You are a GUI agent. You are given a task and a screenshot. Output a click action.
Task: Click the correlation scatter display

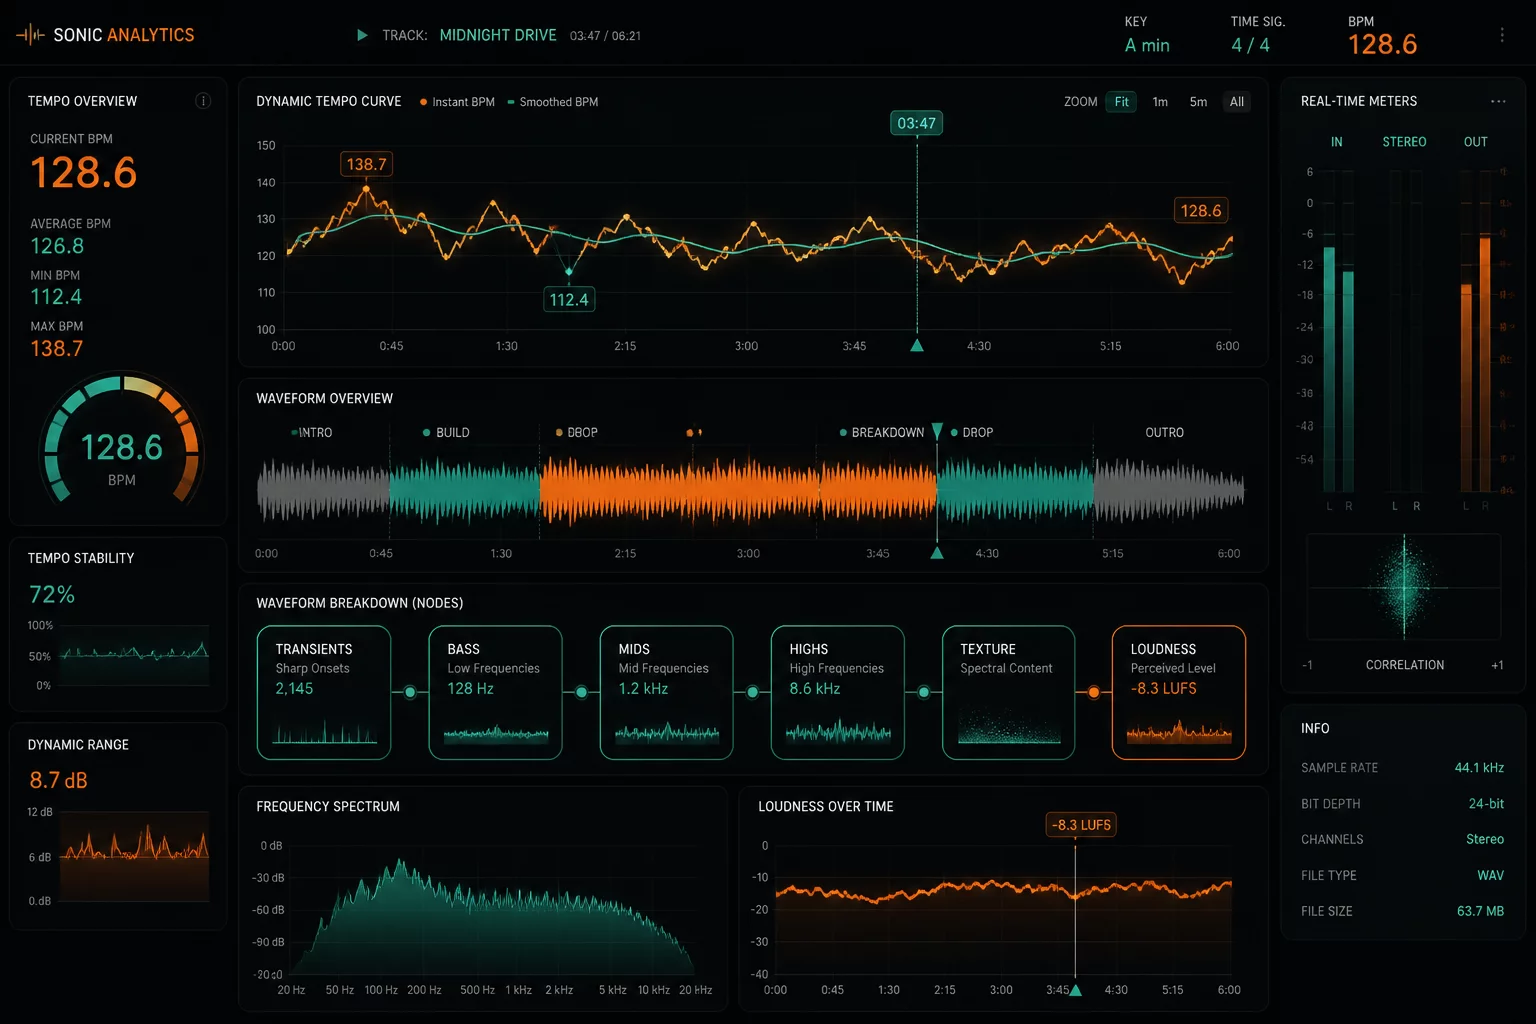tap(1404, 587)
